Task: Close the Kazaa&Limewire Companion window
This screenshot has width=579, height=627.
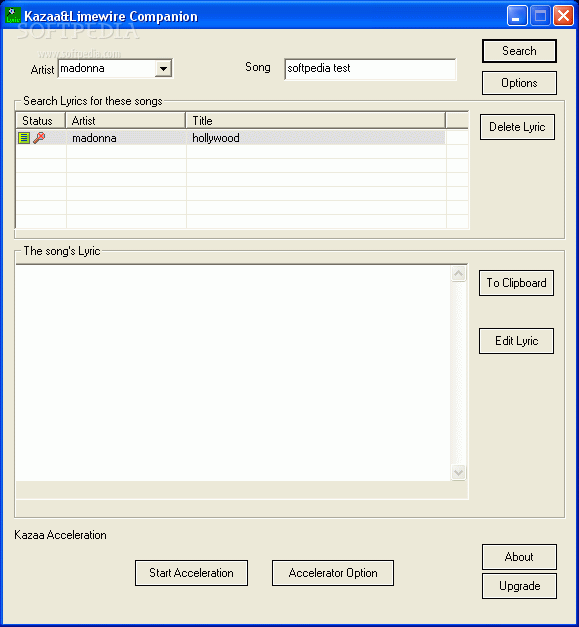Action: coord(563,16)
